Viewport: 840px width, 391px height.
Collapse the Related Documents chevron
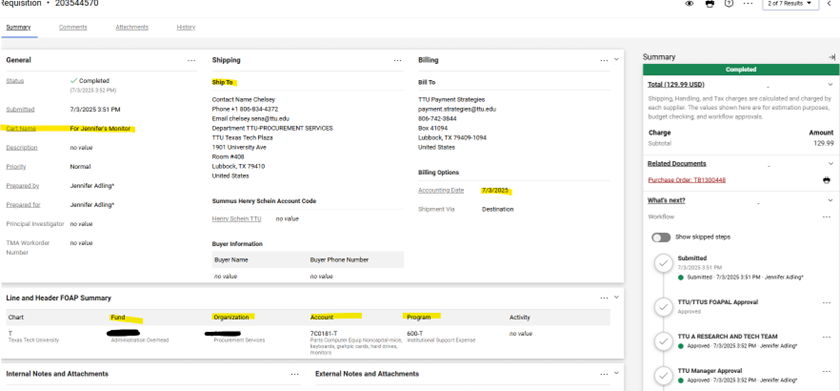pyautogui.click(x=830, y=163)
